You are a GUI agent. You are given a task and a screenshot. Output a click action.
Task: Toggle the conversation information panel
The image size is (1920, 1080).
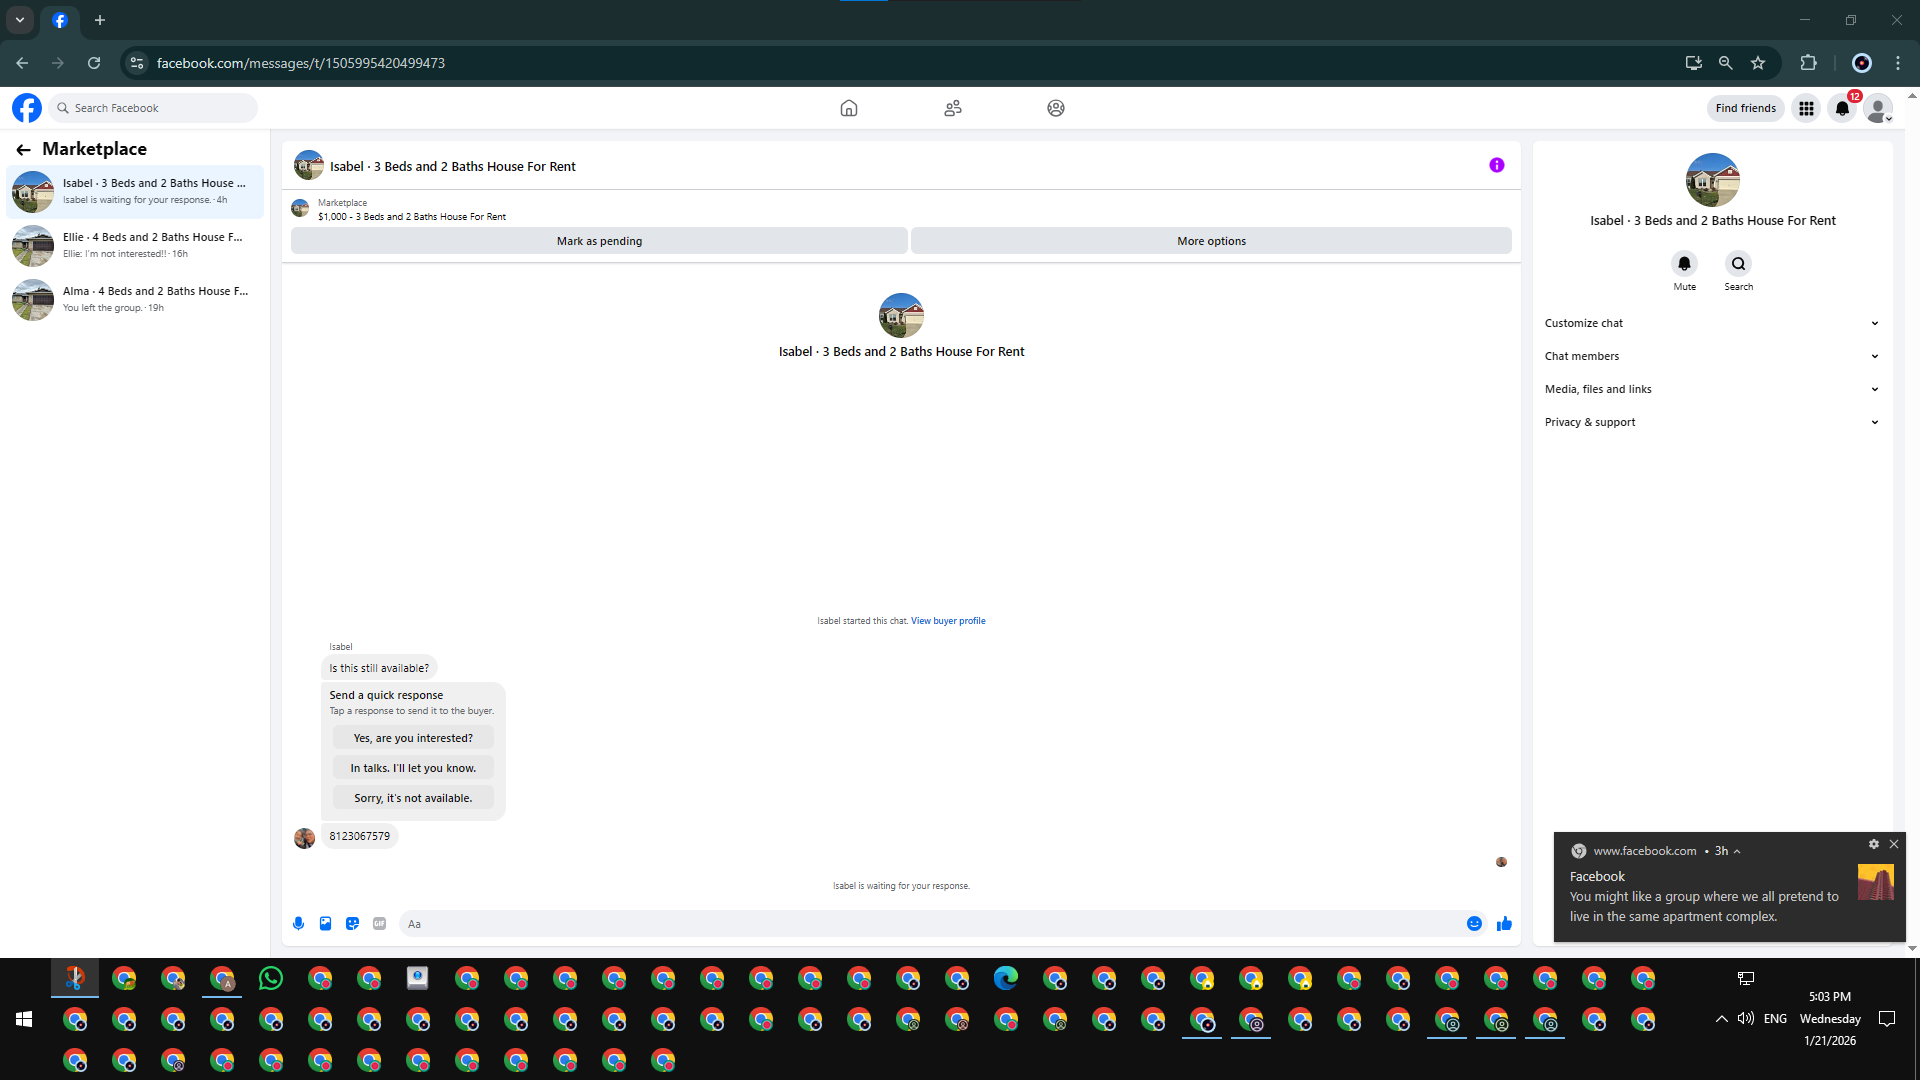coord(1496,166)
